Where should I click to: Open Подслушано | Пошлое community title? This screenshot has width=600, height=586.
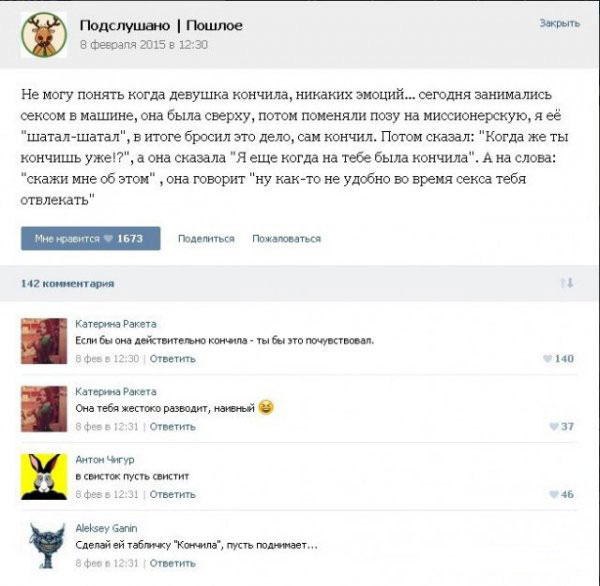click(161, 25)
